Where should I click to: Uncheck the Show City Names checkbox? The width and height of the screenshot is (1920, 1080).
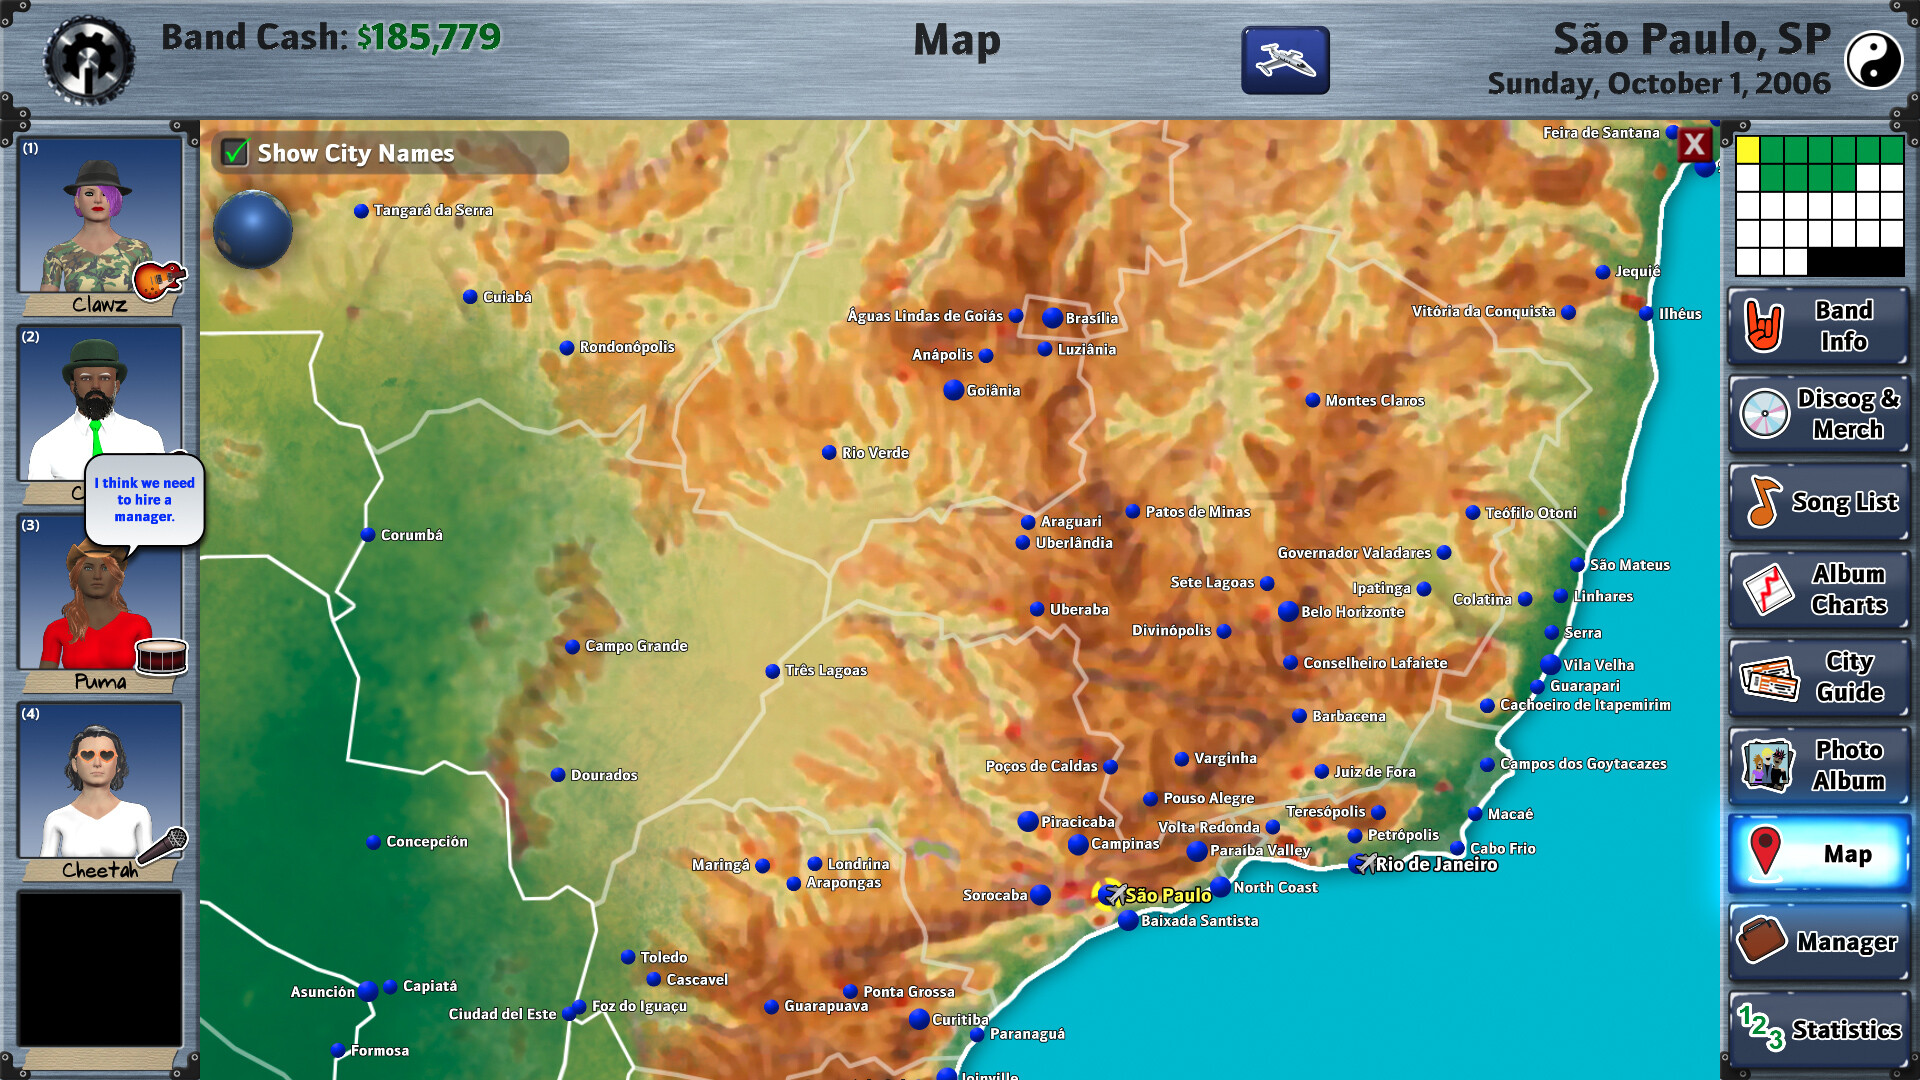click(236, 153)
